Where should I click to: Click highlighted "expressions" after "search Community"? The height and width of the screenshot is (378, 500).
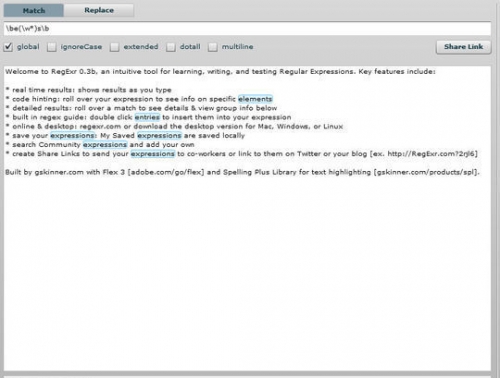pos(105,145)
